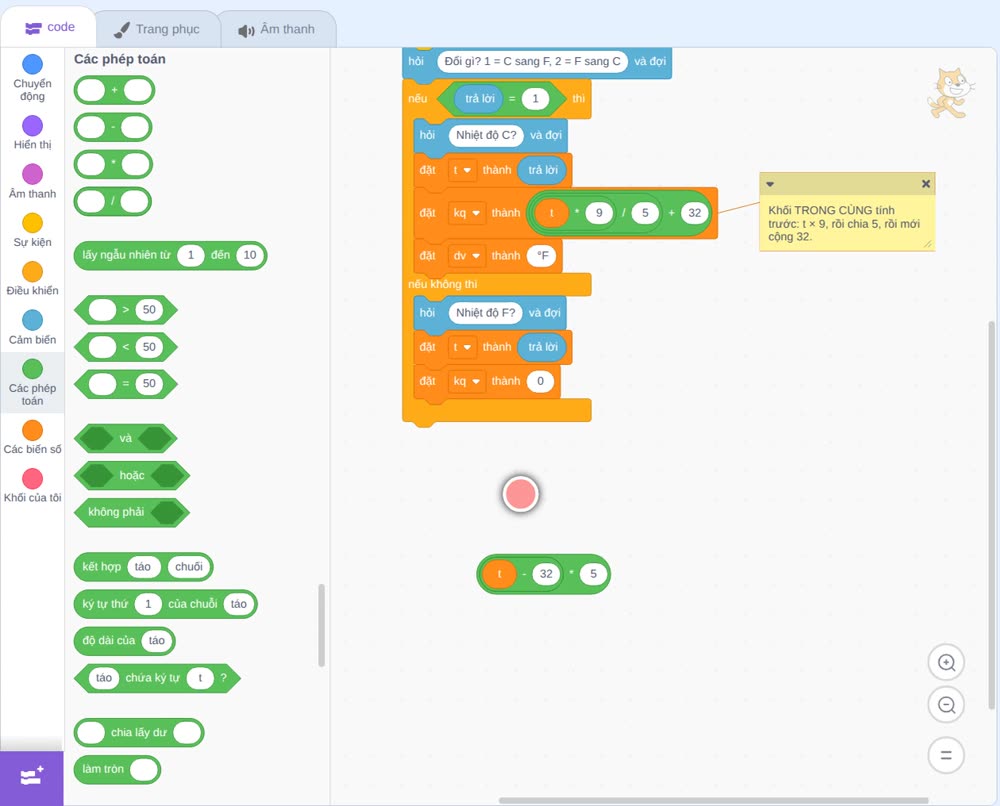The width and height of the screenshot is (1000, 806).
Task: Open the dv variable dropdown
Action: click(x=466, y=256)
